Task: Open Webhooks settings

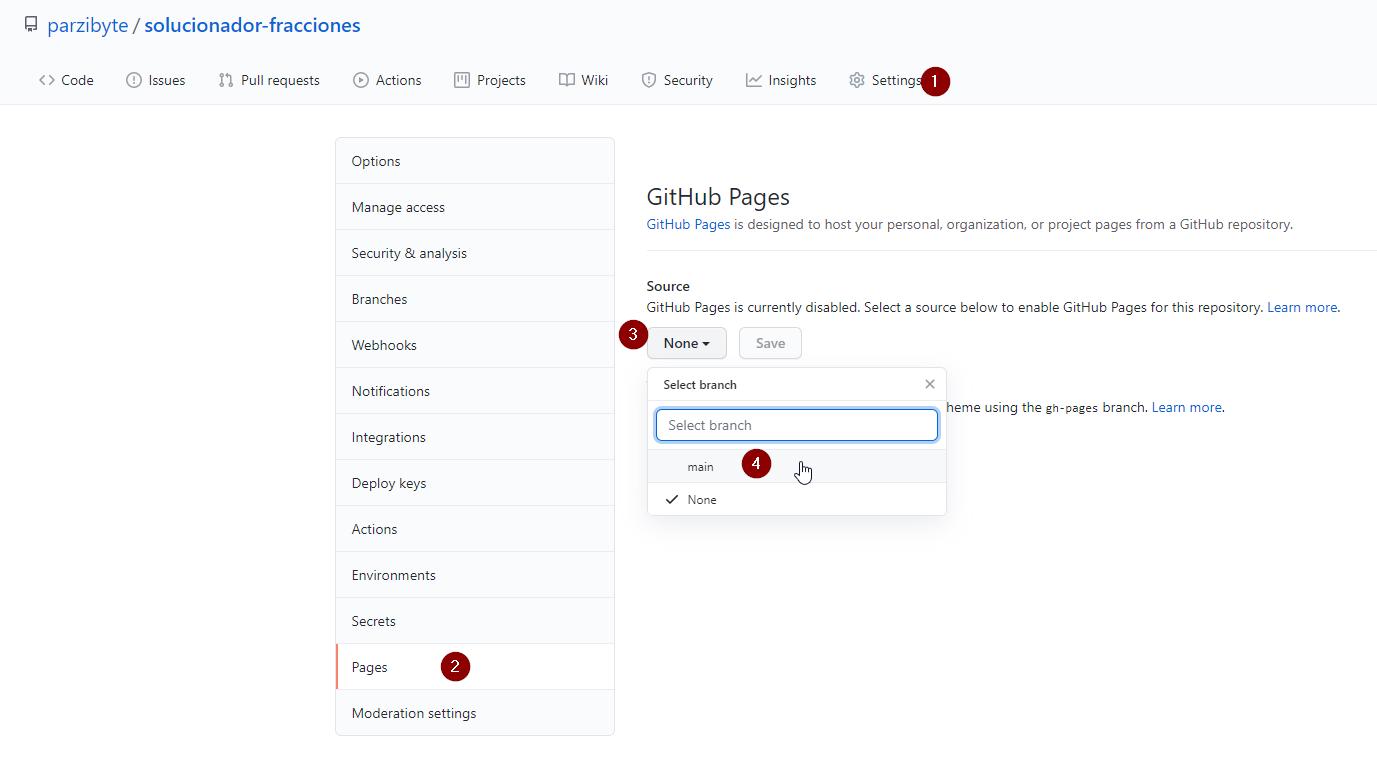Action: 475,345
